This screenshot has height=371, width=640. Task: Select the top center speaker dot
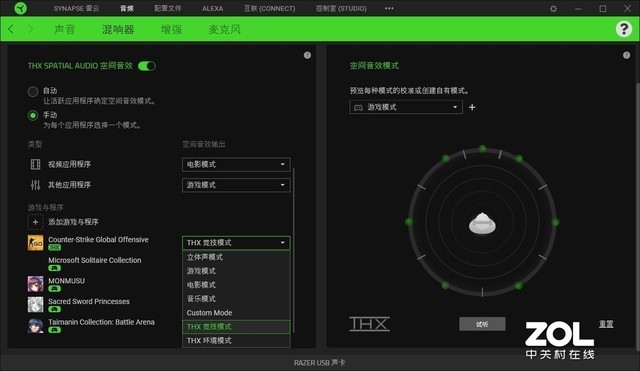[482, 149]
